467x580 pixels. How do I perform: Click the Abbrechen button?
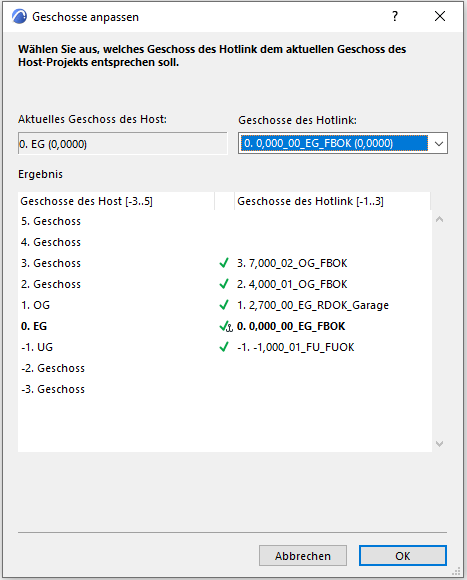click(303, 556)
